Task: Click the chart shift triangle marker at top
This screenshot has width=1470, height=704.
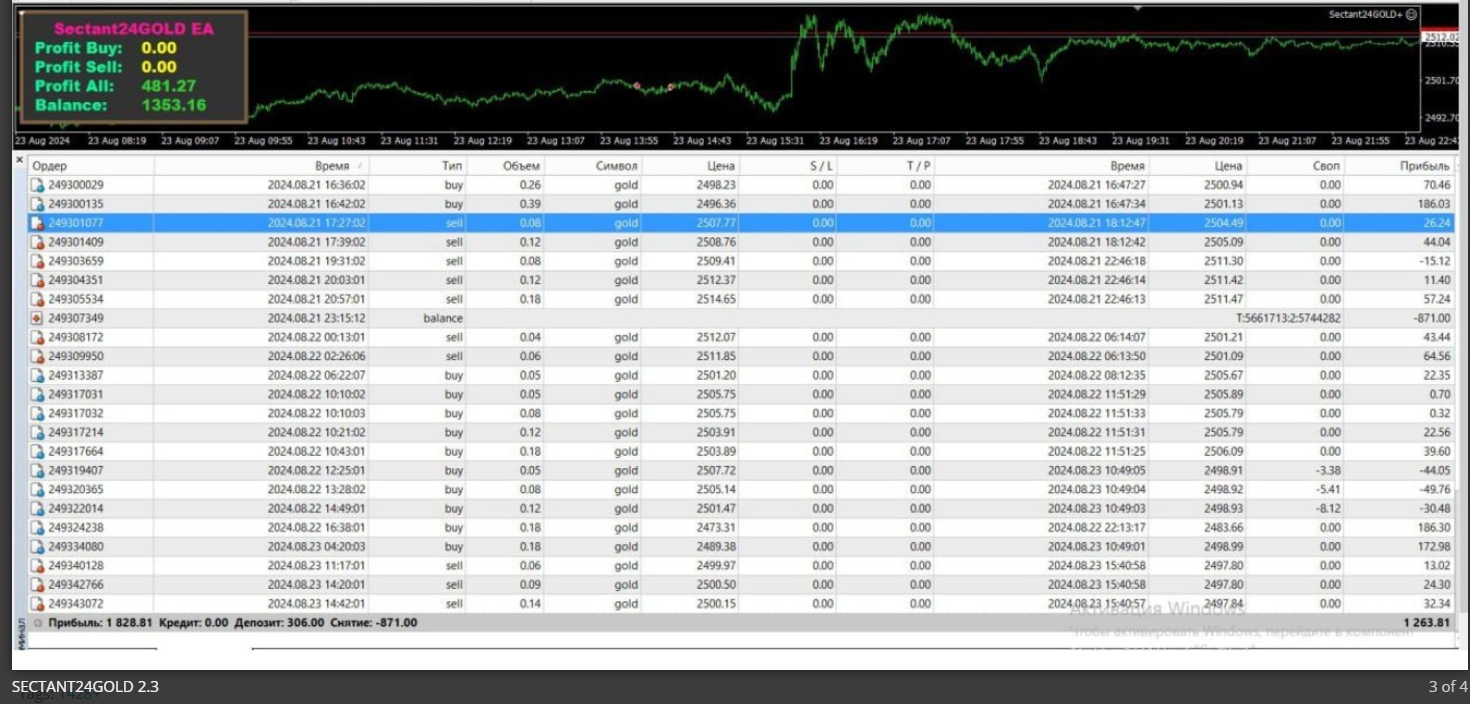Action: click(1137, 8)
